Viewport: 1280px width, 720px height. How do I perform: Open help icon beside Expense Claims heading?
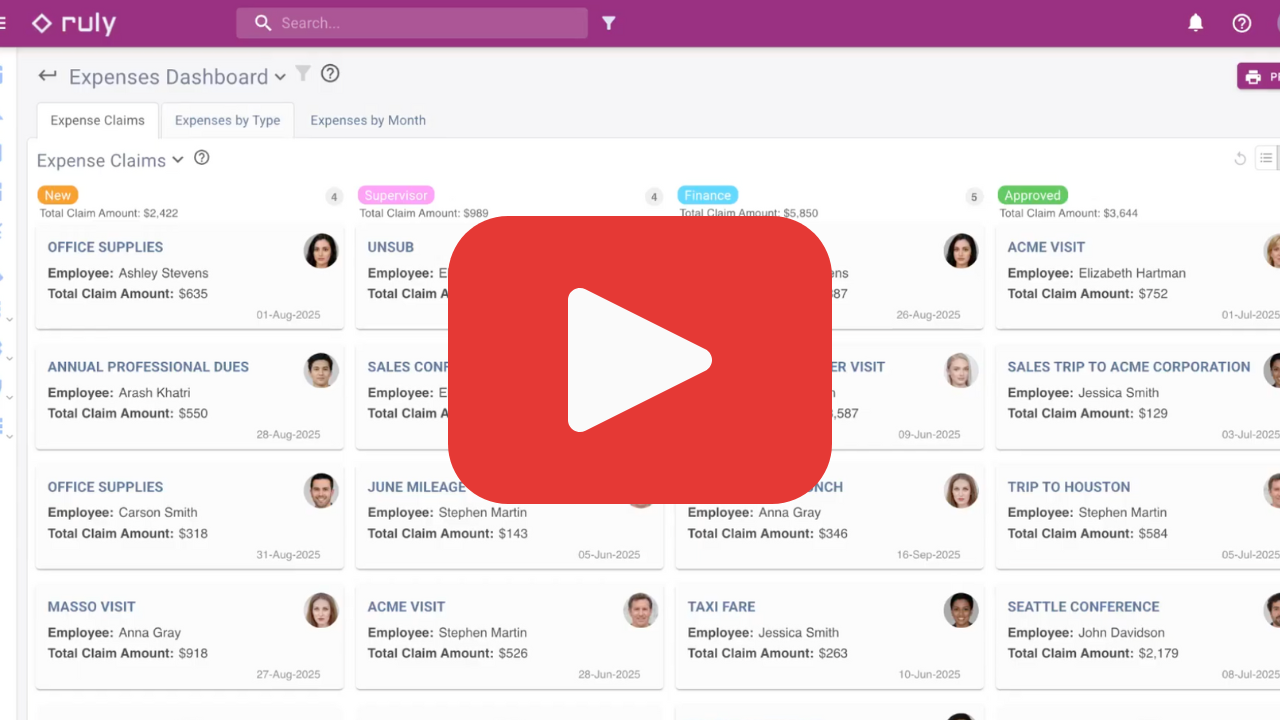tap(201, 157)
